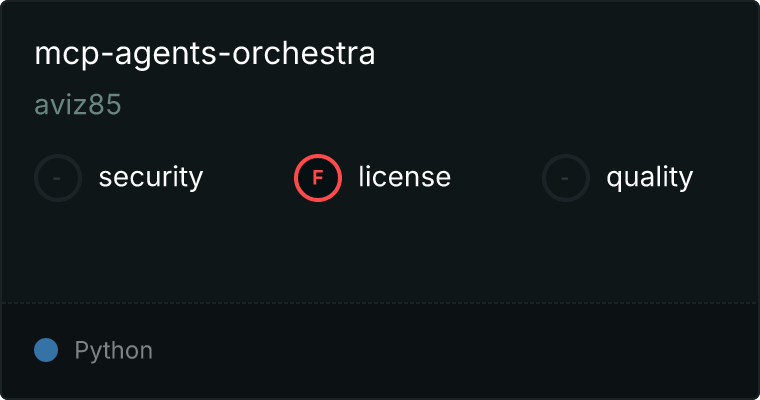Open the aviz85 author profile
Image resolution: width=760 pixels, height=400 pixels.
pos(78,105)
